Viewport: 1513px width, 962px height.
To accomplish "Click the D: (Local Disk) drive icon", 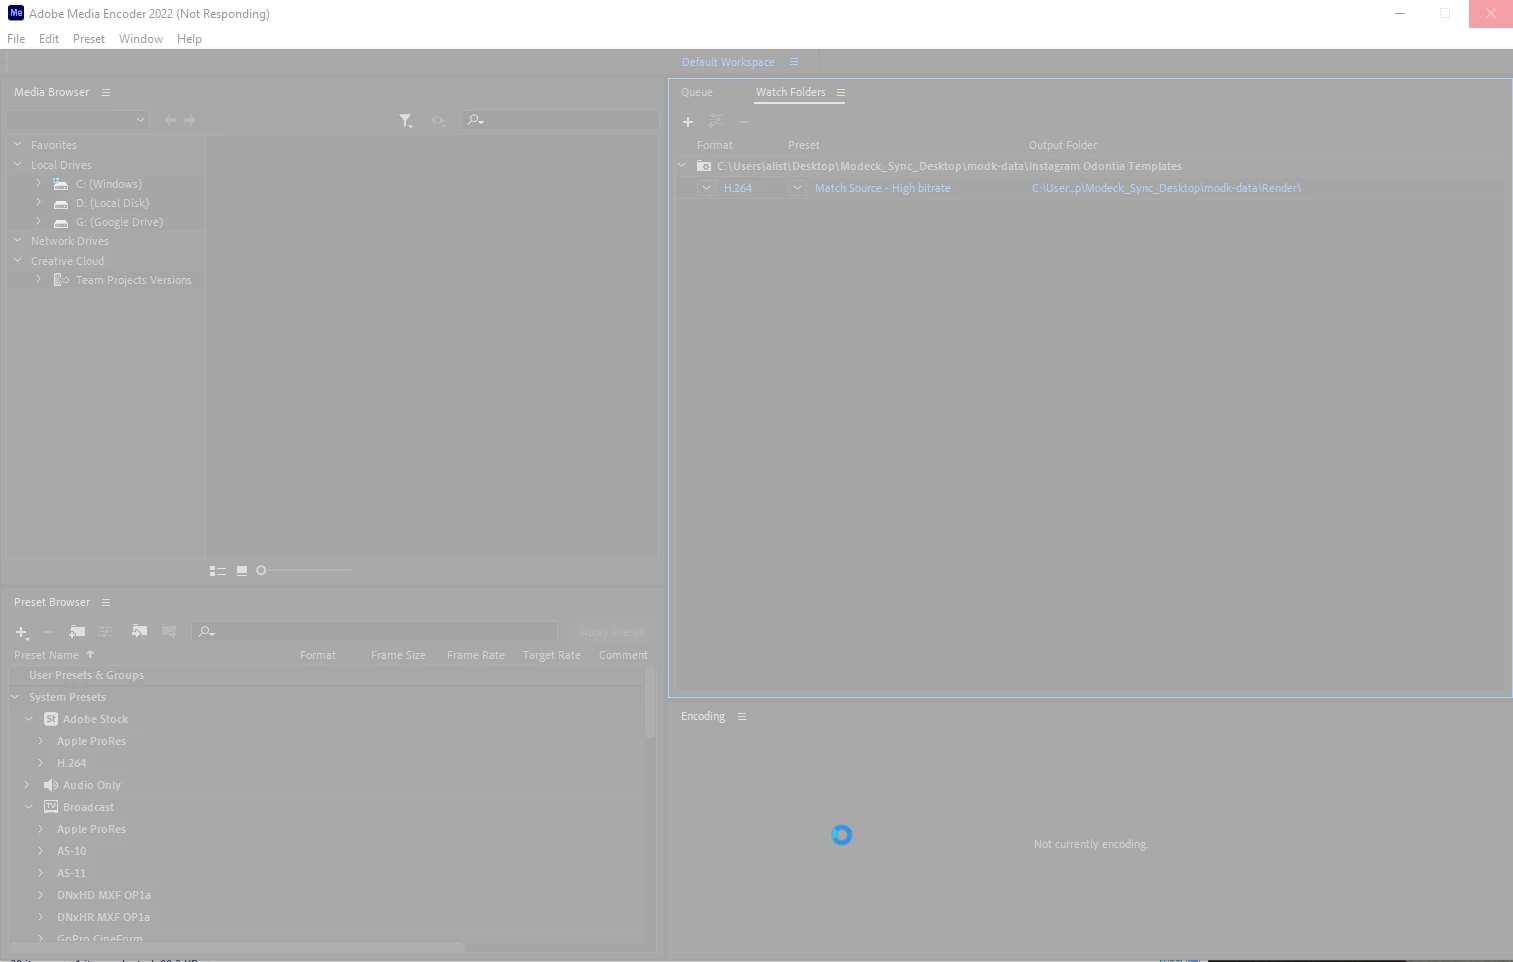I will [61, 204].
